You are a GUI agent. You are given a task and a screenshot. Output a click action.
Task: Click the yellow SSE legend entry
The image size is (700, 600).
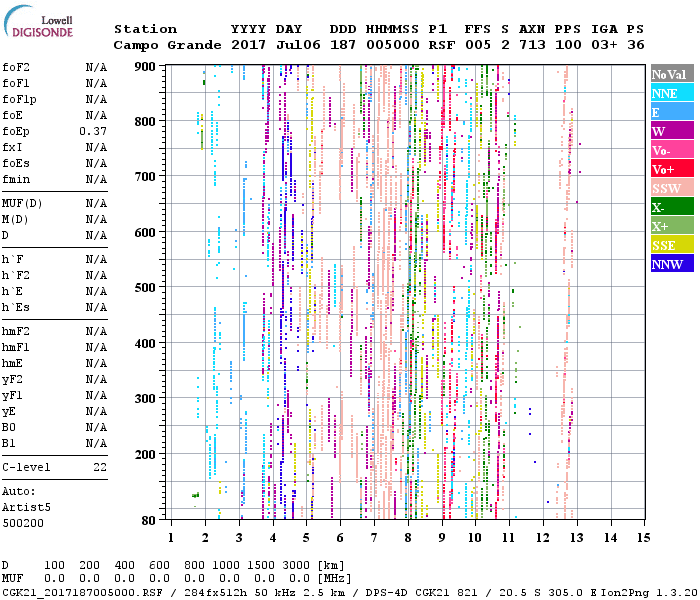coord(670,246)
